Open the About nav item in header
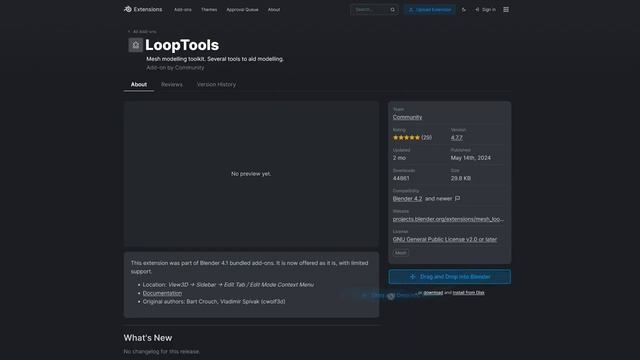Screen dimensions: 640x360 (274, 9)
